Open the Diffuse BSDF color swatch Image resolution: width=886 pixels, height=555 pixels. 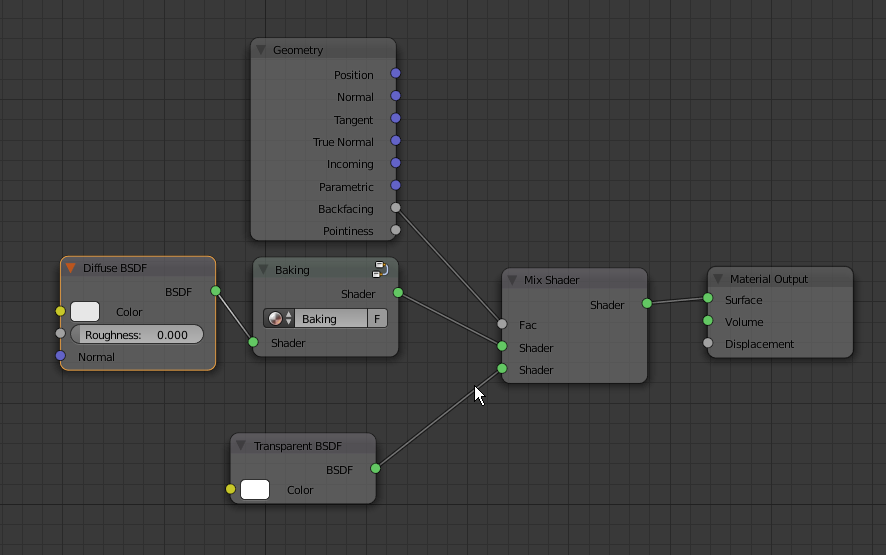pyautogui.click(x=85, y=311)
